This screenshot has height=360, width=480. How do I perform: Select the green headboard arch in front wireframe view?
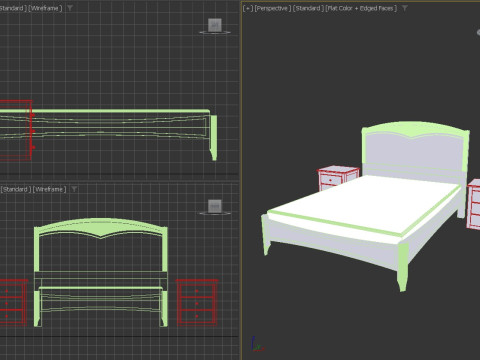click(x=101, y=227)
